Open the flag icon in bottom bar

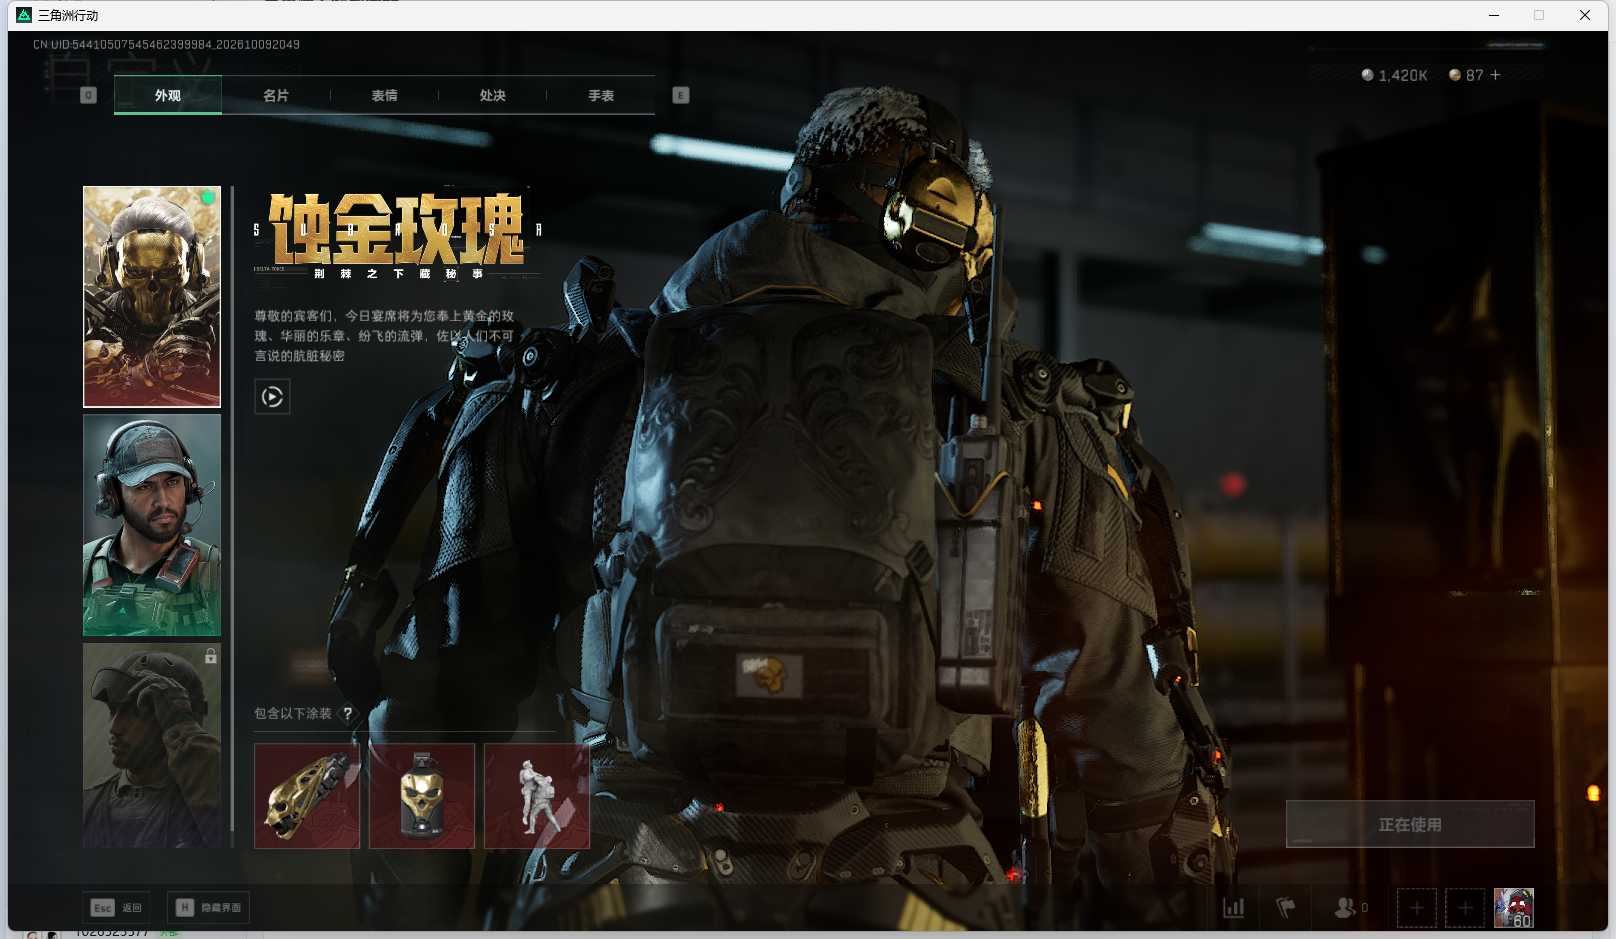pyautogui.click(x=1286, y=908)
